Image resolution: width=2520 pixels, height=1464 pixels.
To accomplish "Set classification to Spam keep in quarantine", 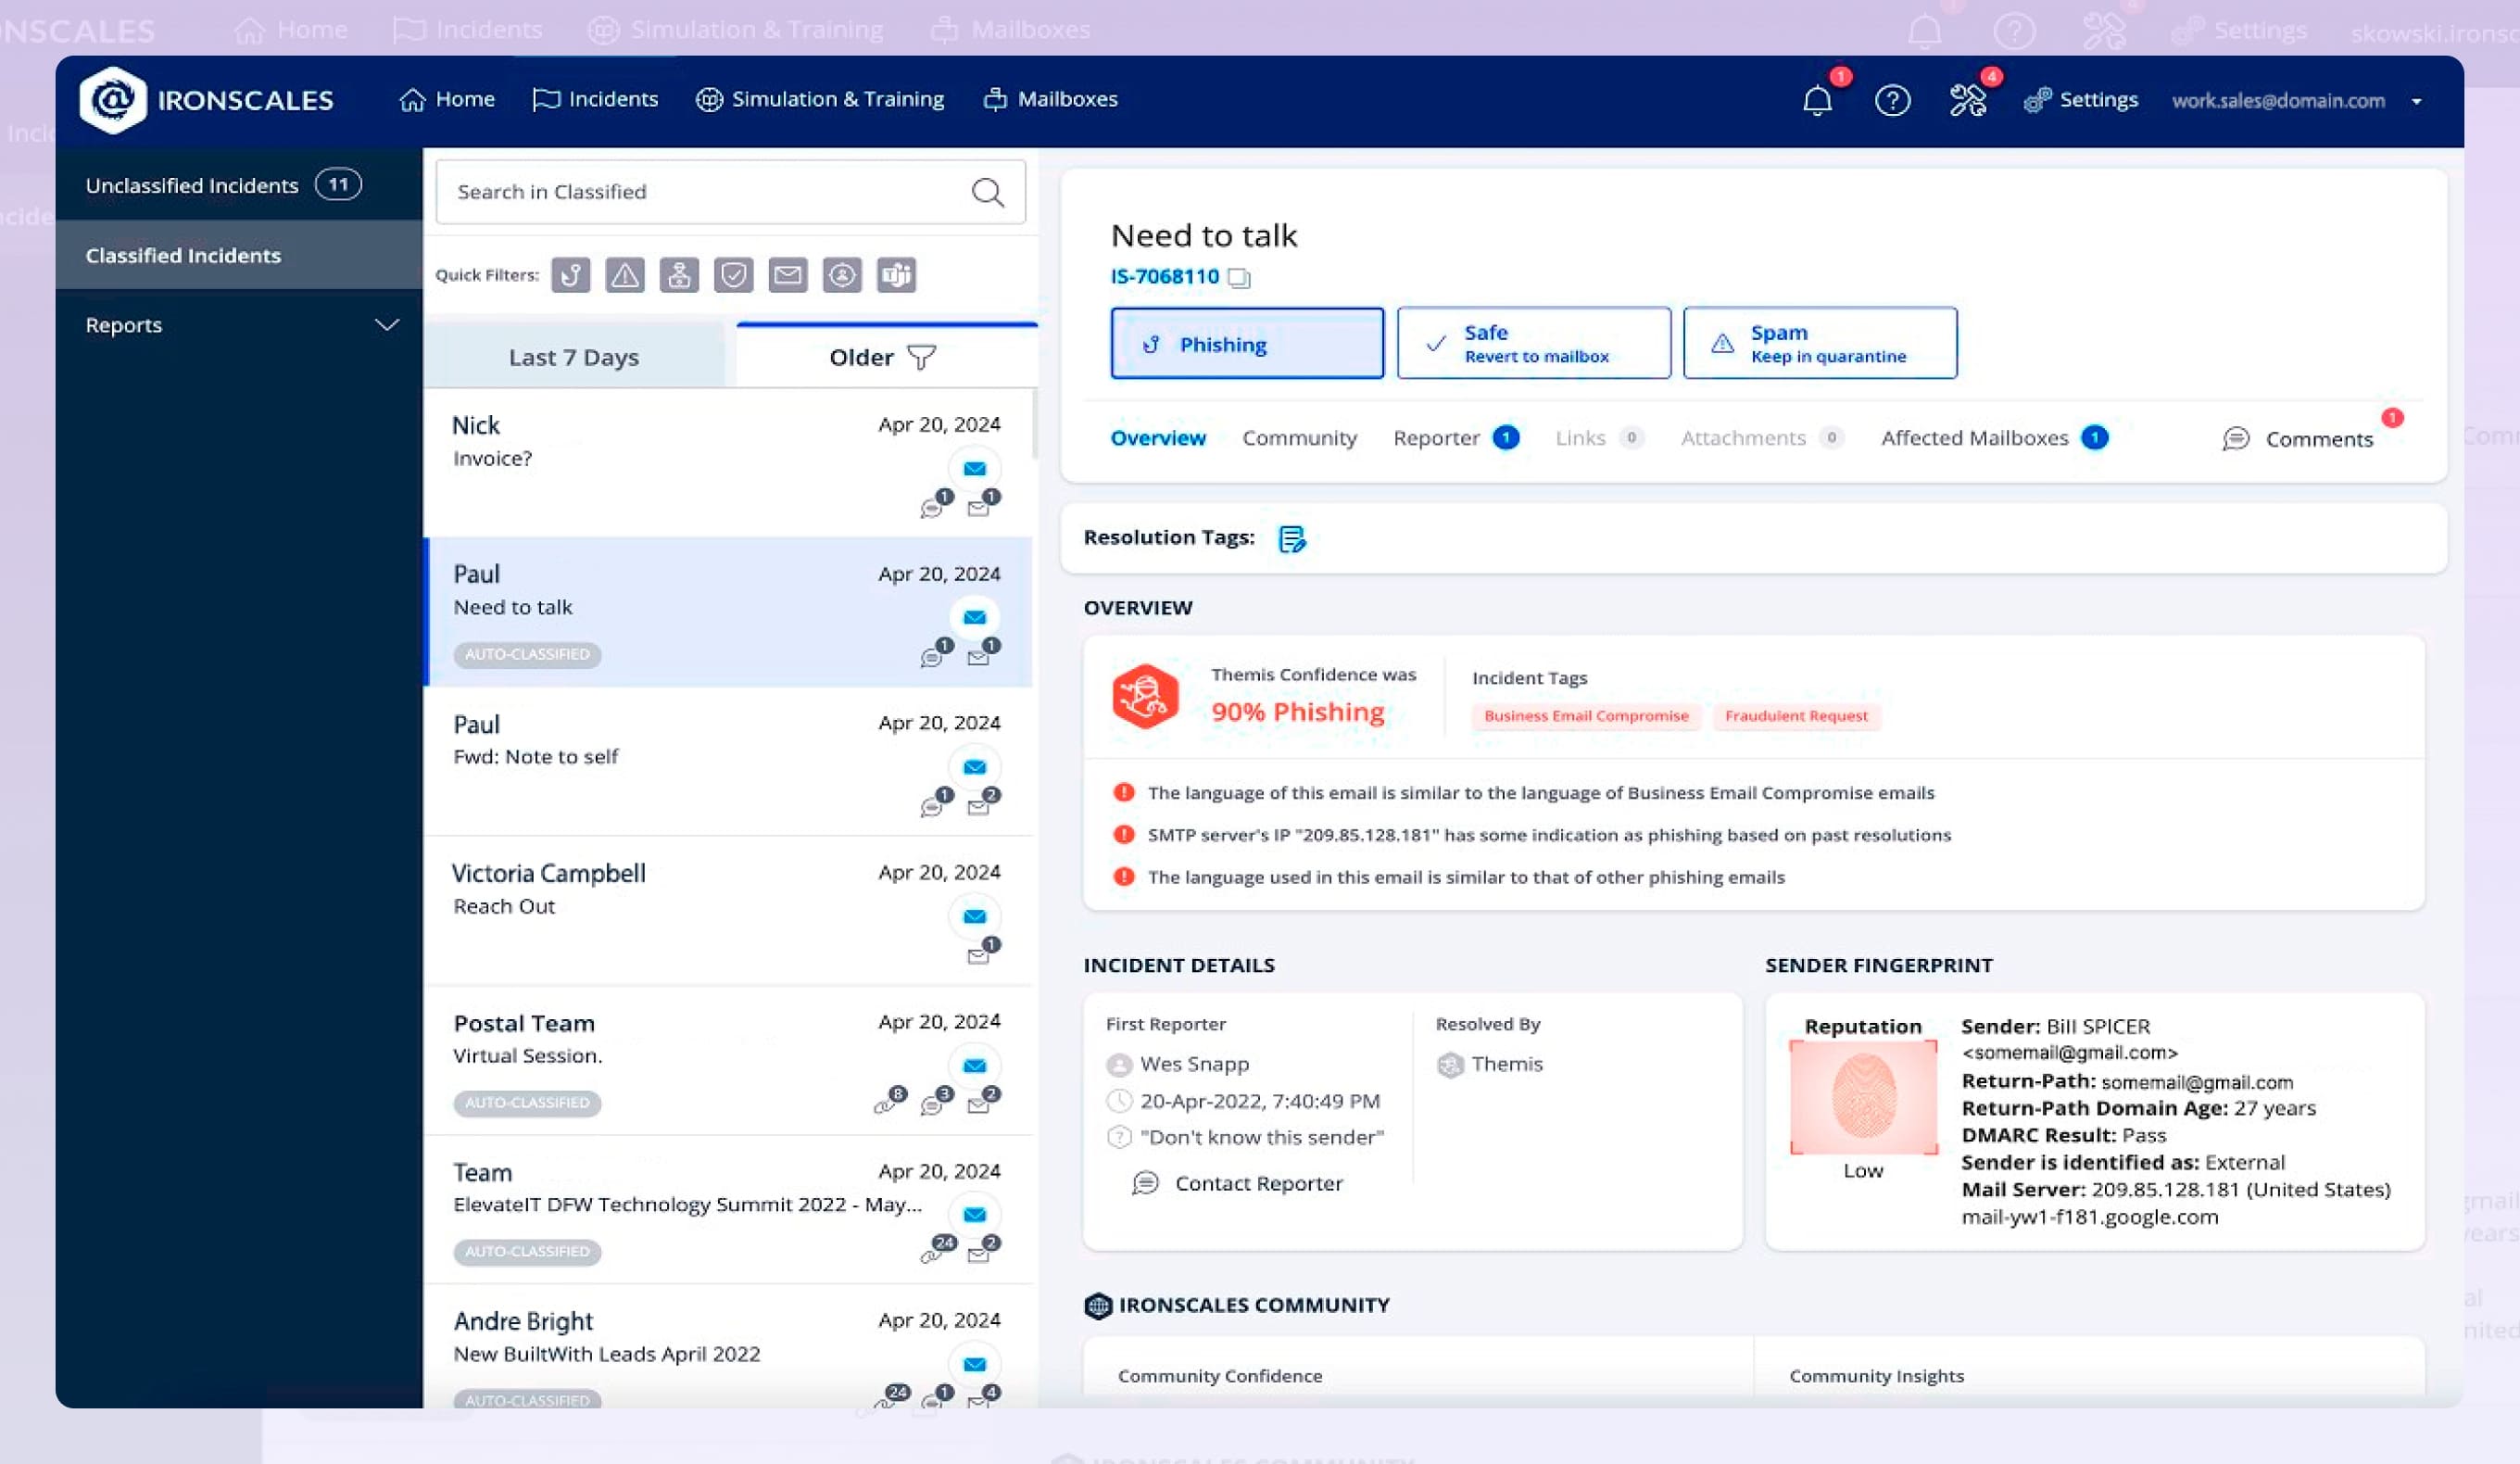I will (1820, 343).
